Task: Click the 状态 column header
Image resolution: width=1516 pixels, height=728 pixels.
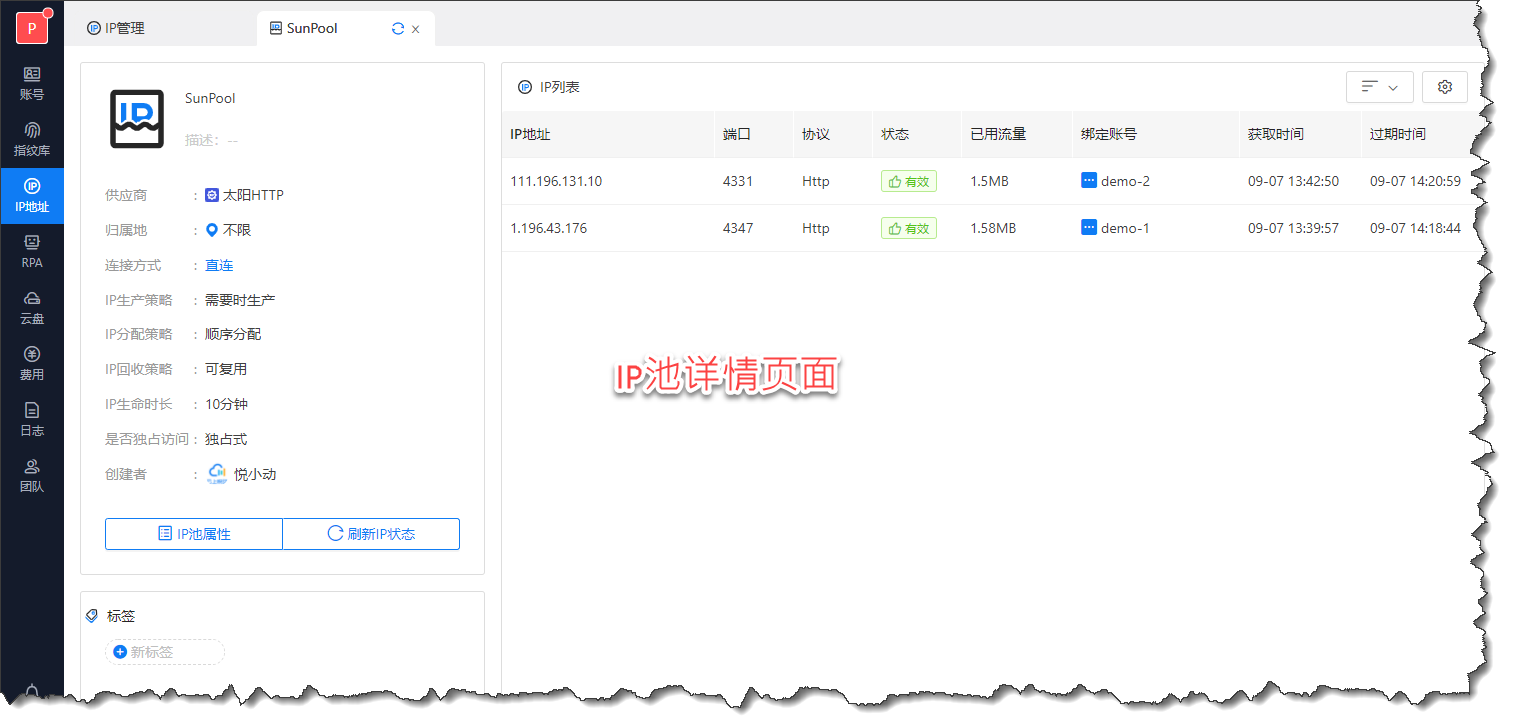Action: [x=917, y=134]
